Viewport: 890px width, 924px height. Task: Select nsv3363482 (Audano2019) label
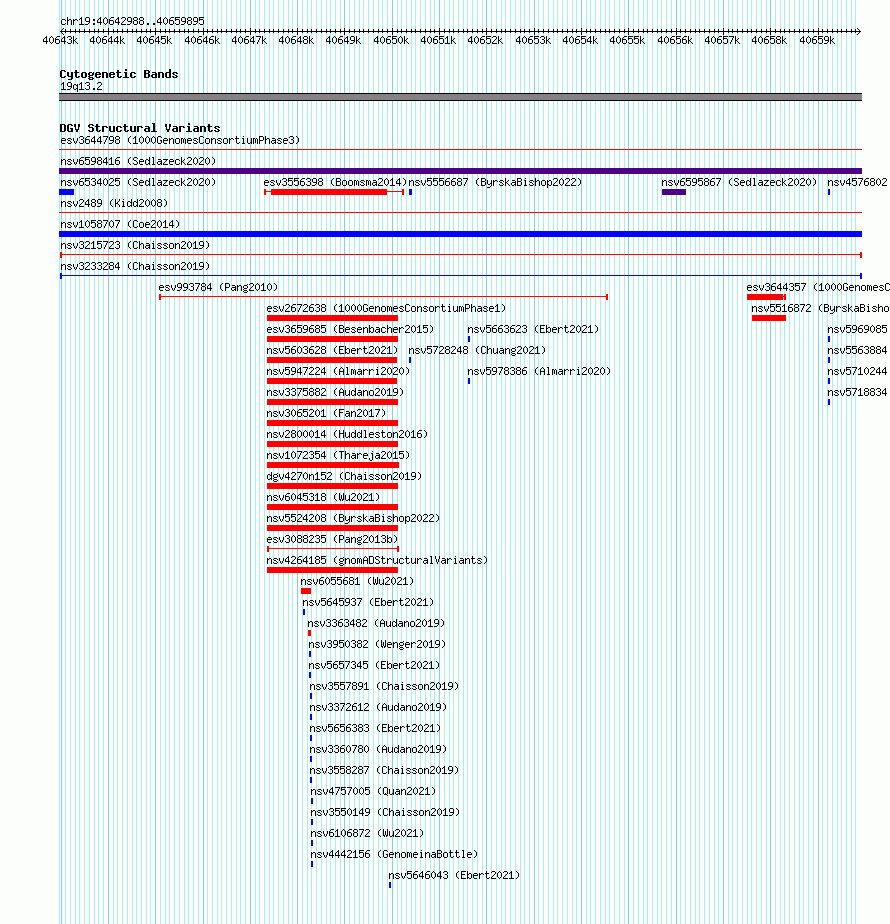376,623
